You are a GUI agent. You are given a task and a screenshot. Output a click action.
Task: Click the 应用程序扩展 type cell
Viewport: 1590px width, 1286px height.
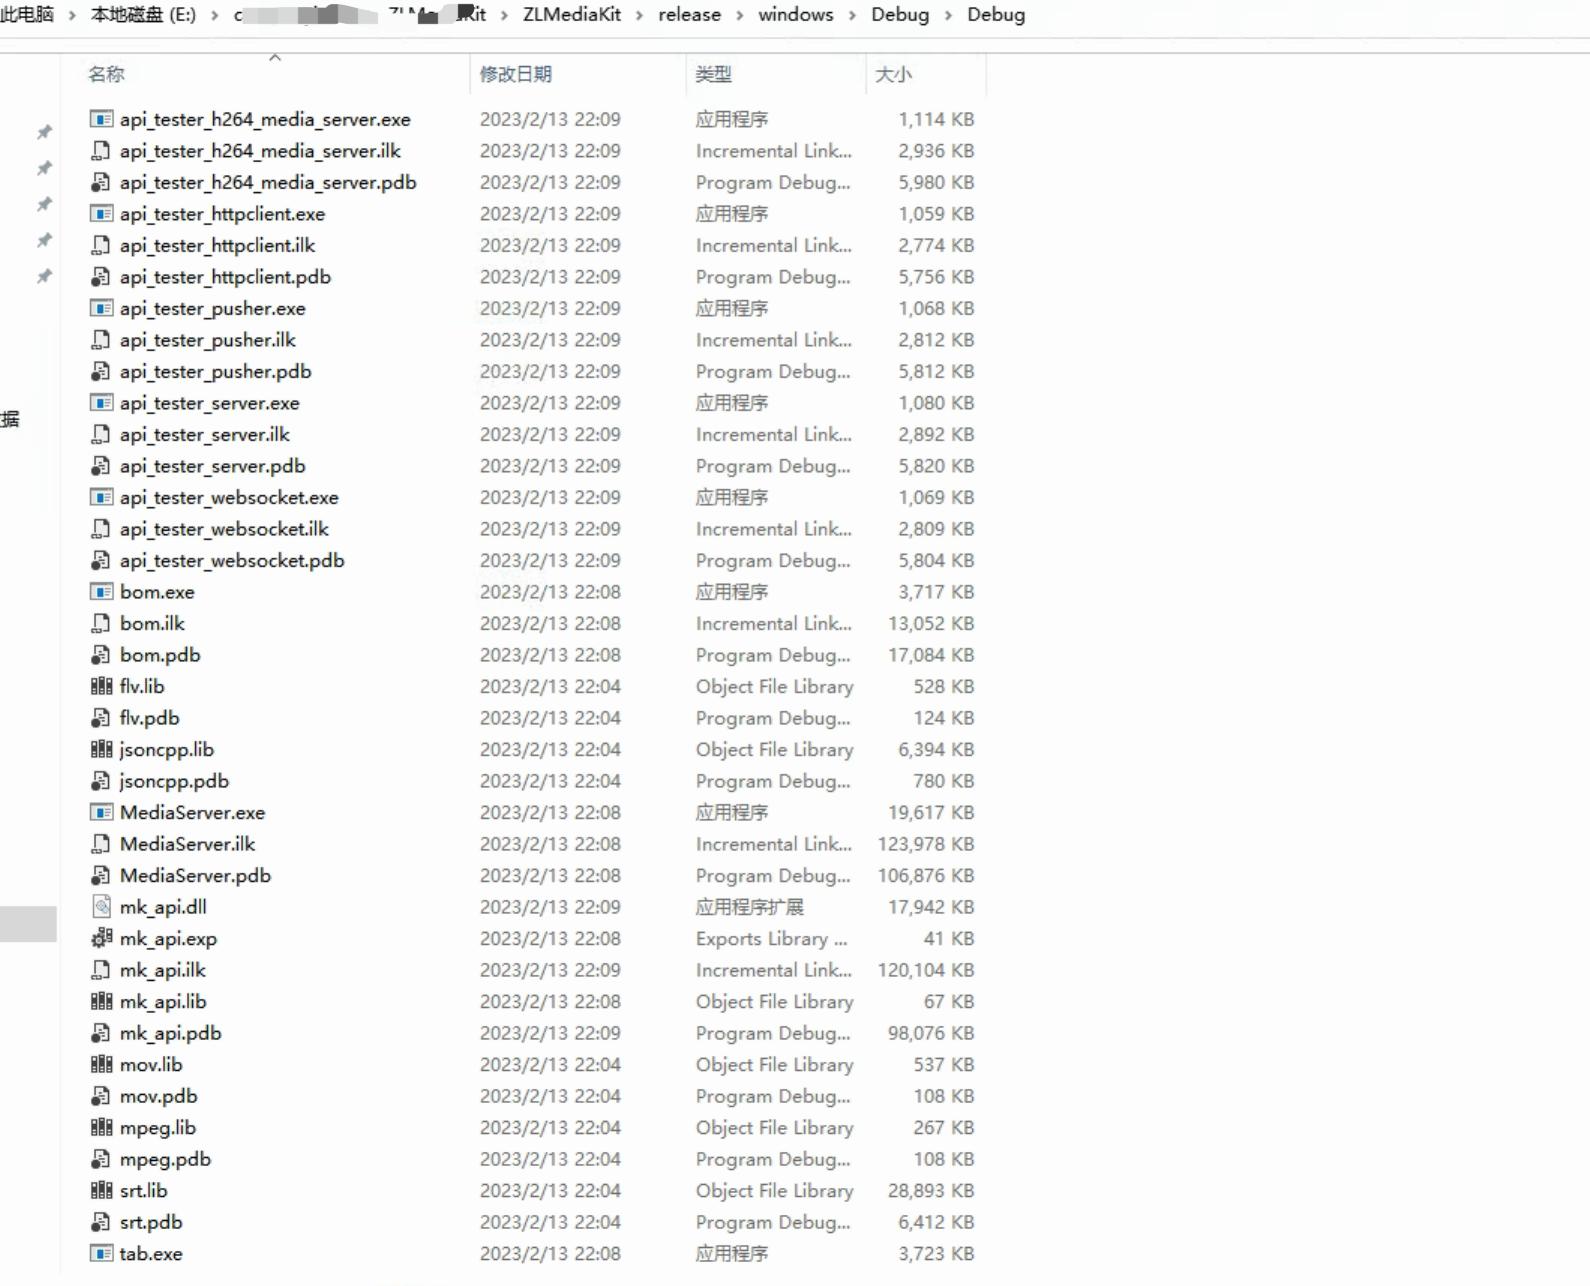(750, 907)
